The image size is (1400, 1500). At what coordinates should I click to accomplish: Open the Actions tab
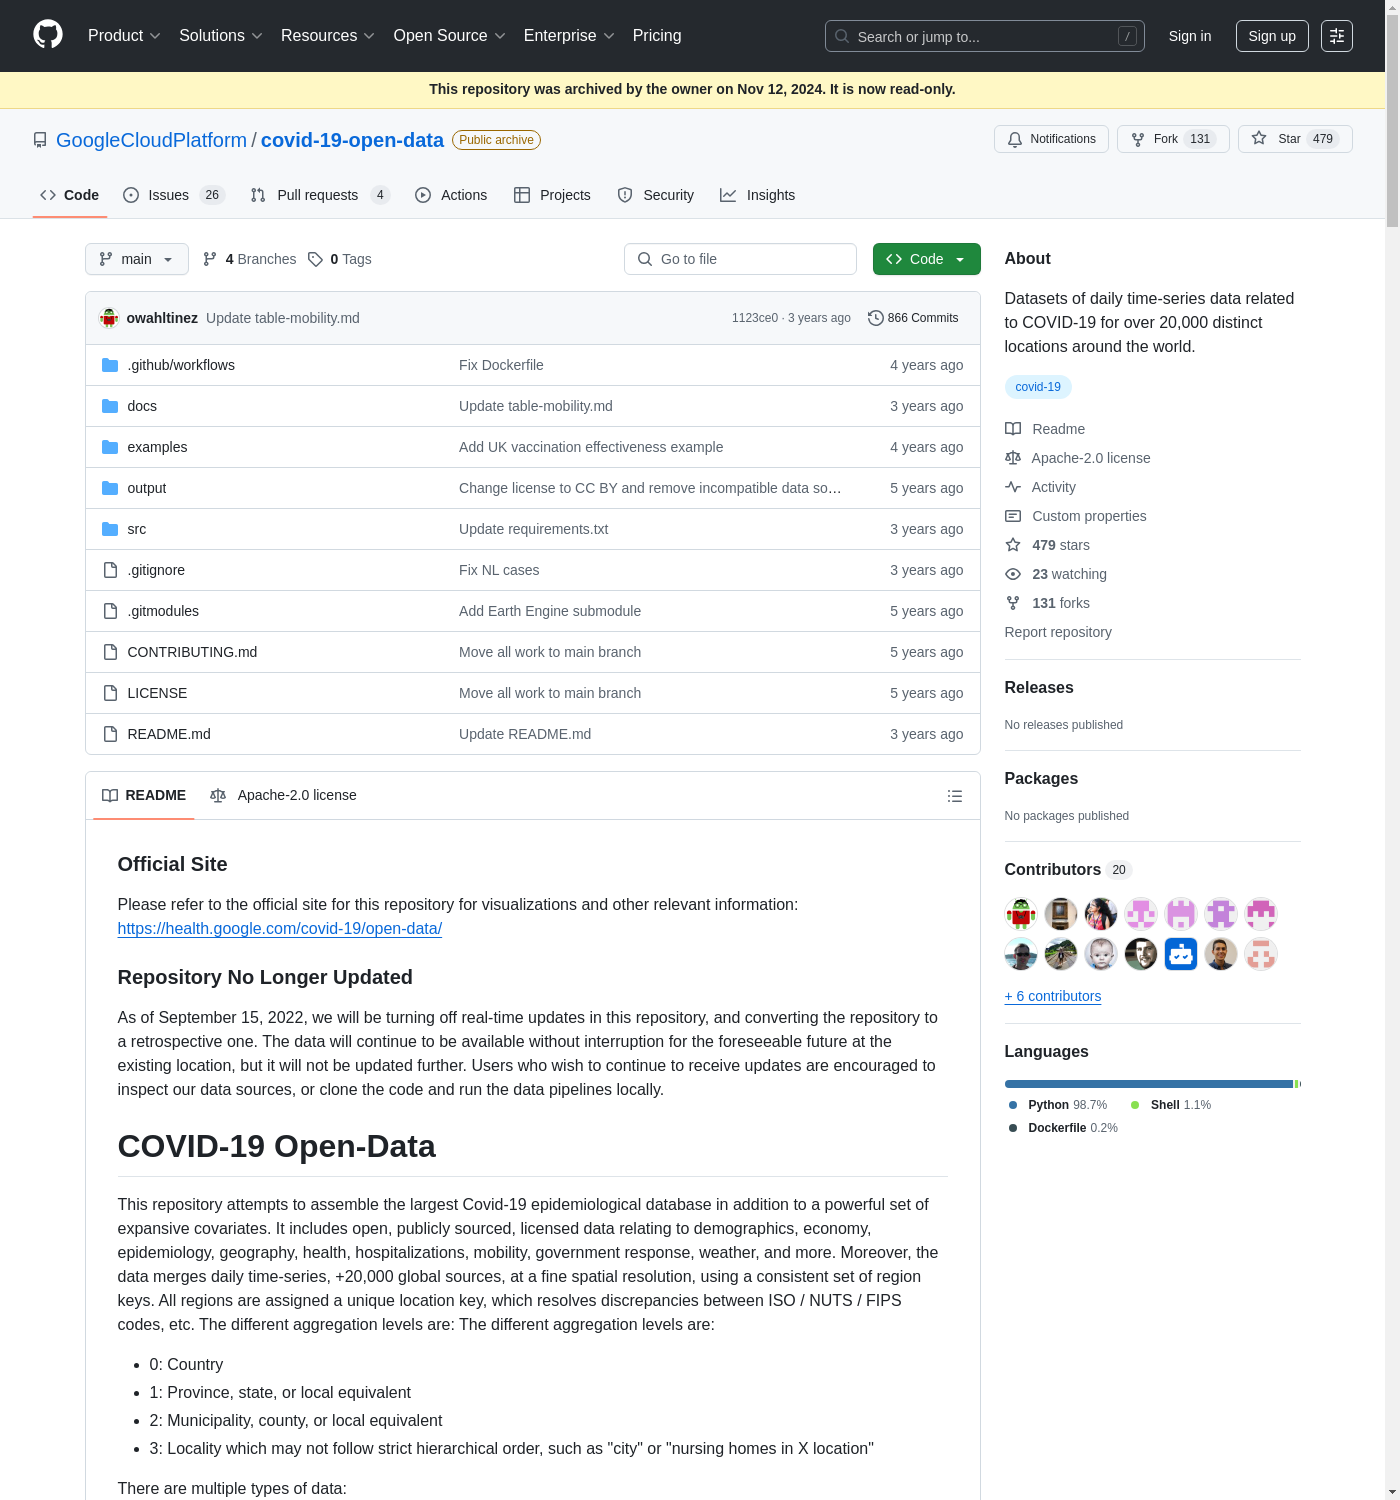pos(451,195)
